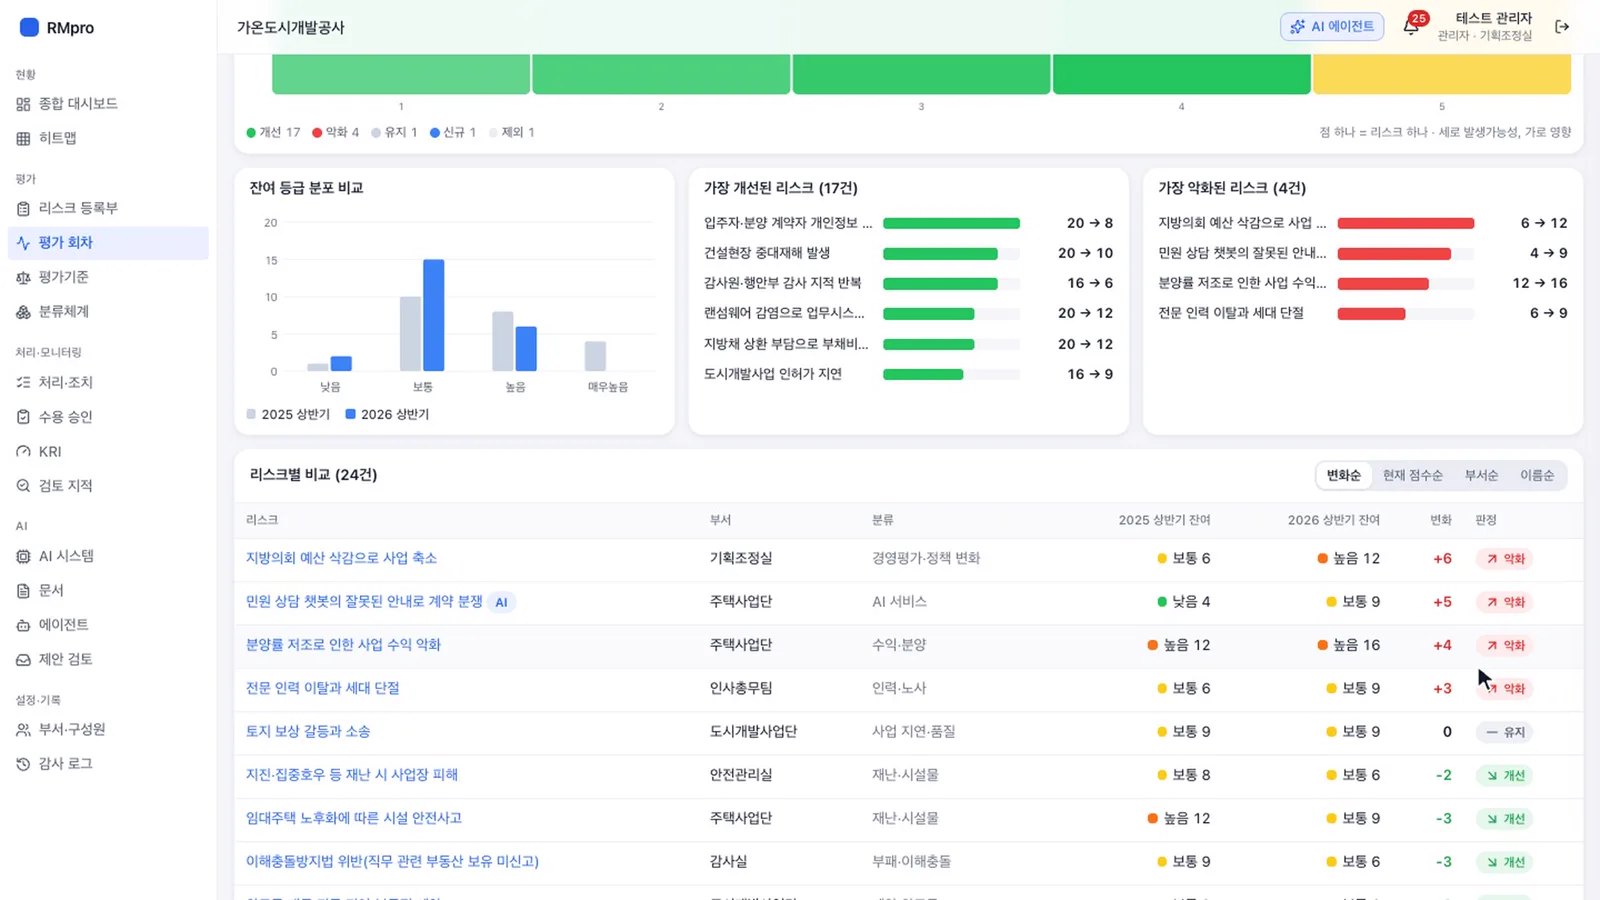This screenshot has width=1600, height=900.
Task: Select 도시개발사업 인허가 지연 improved risk
Action: (908, 374)
